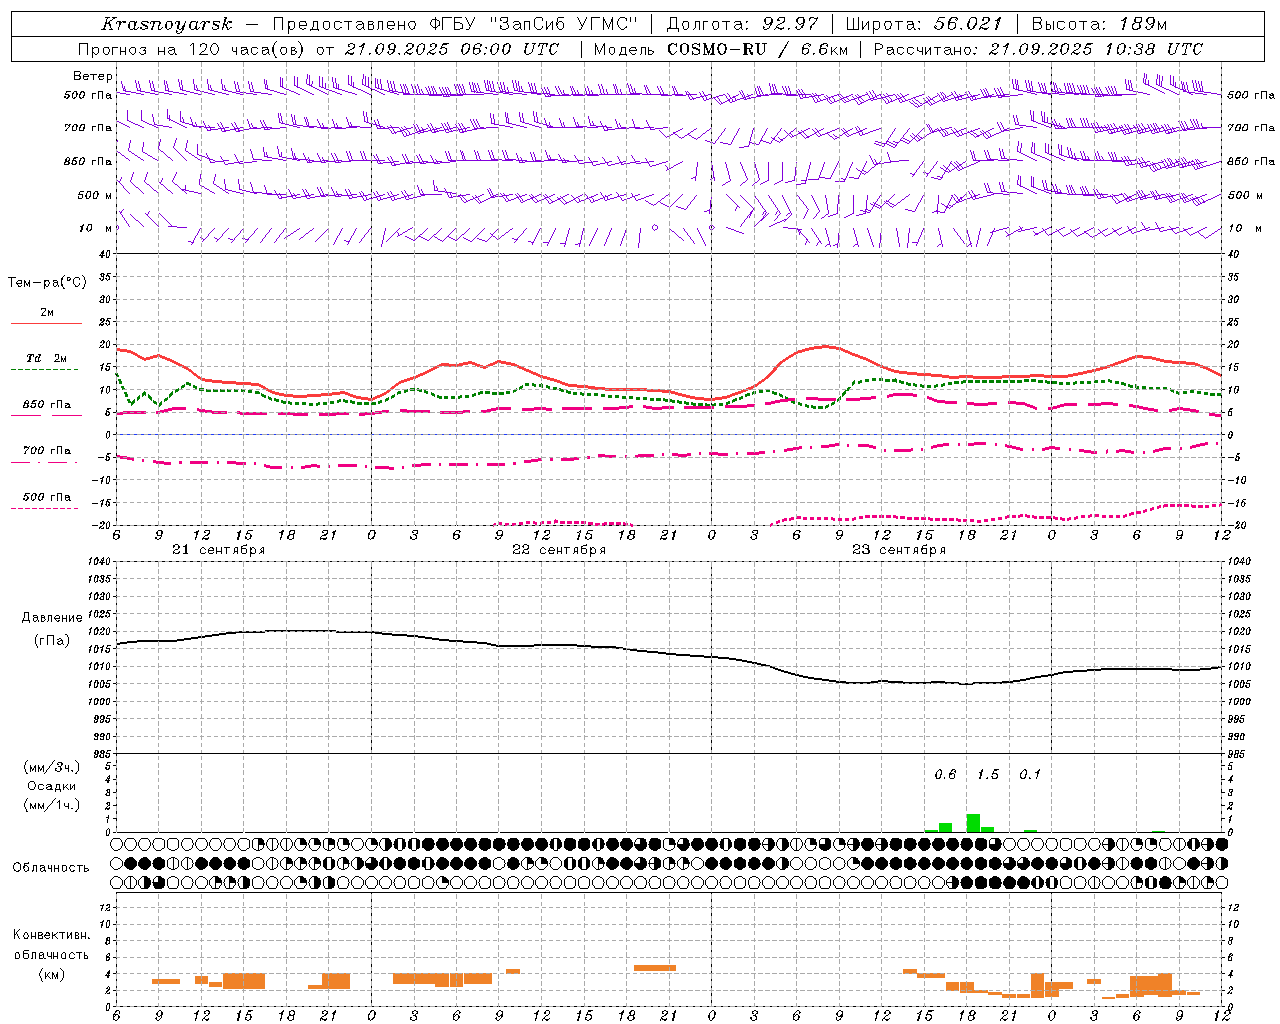Viewport: 1280px width, 1024px height.
Task: Click the 'Тем-ра(°C)' temperature panel label
Action: 47,283
